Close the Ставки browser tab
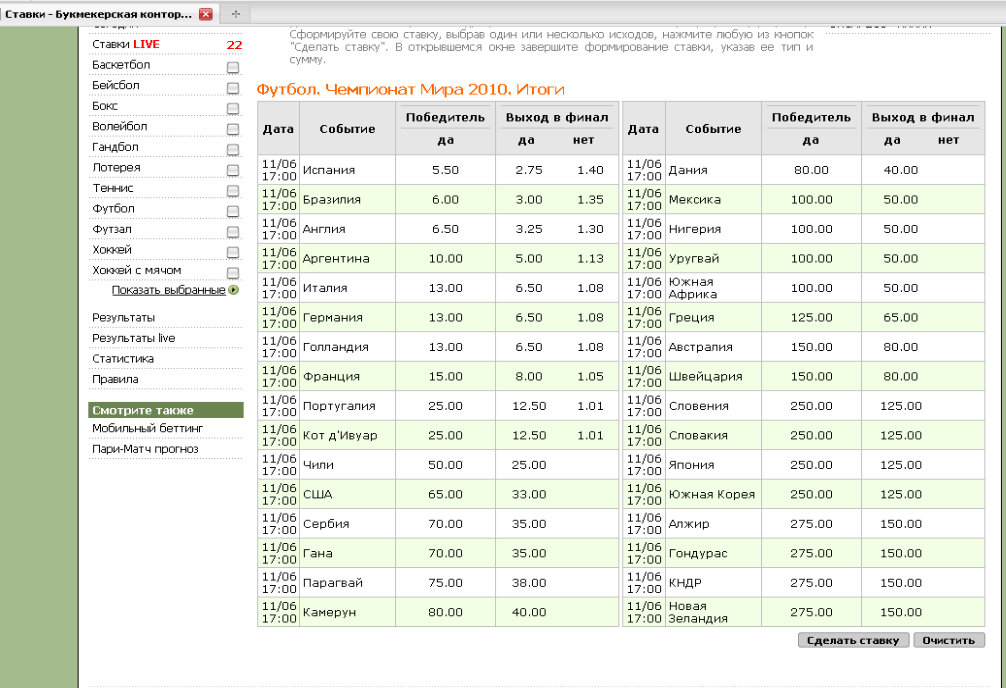The image size is (1006, 688). point(206,14)
